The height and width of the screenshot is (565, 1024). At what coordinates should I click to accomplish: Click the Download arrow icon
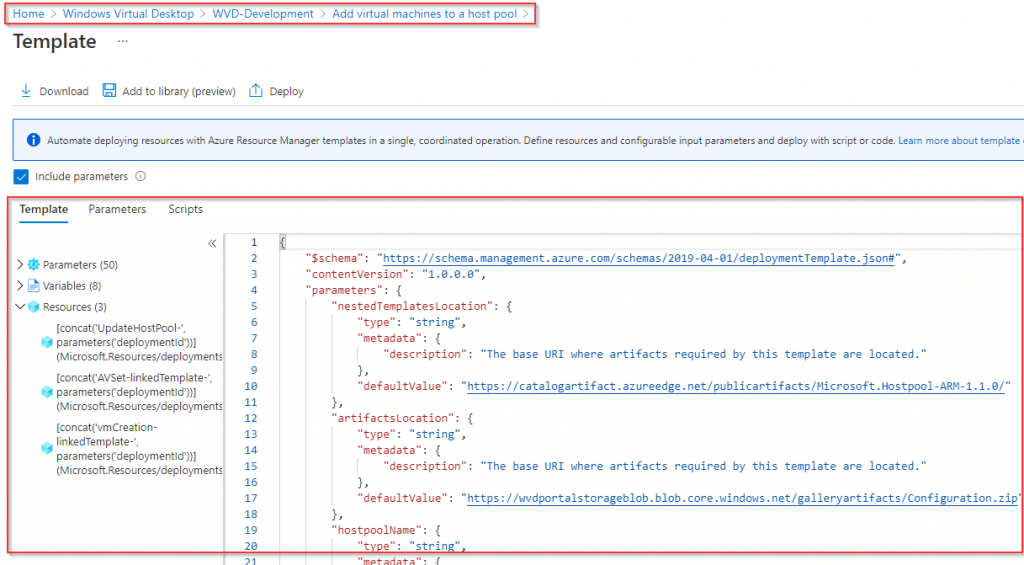[26, 91]
